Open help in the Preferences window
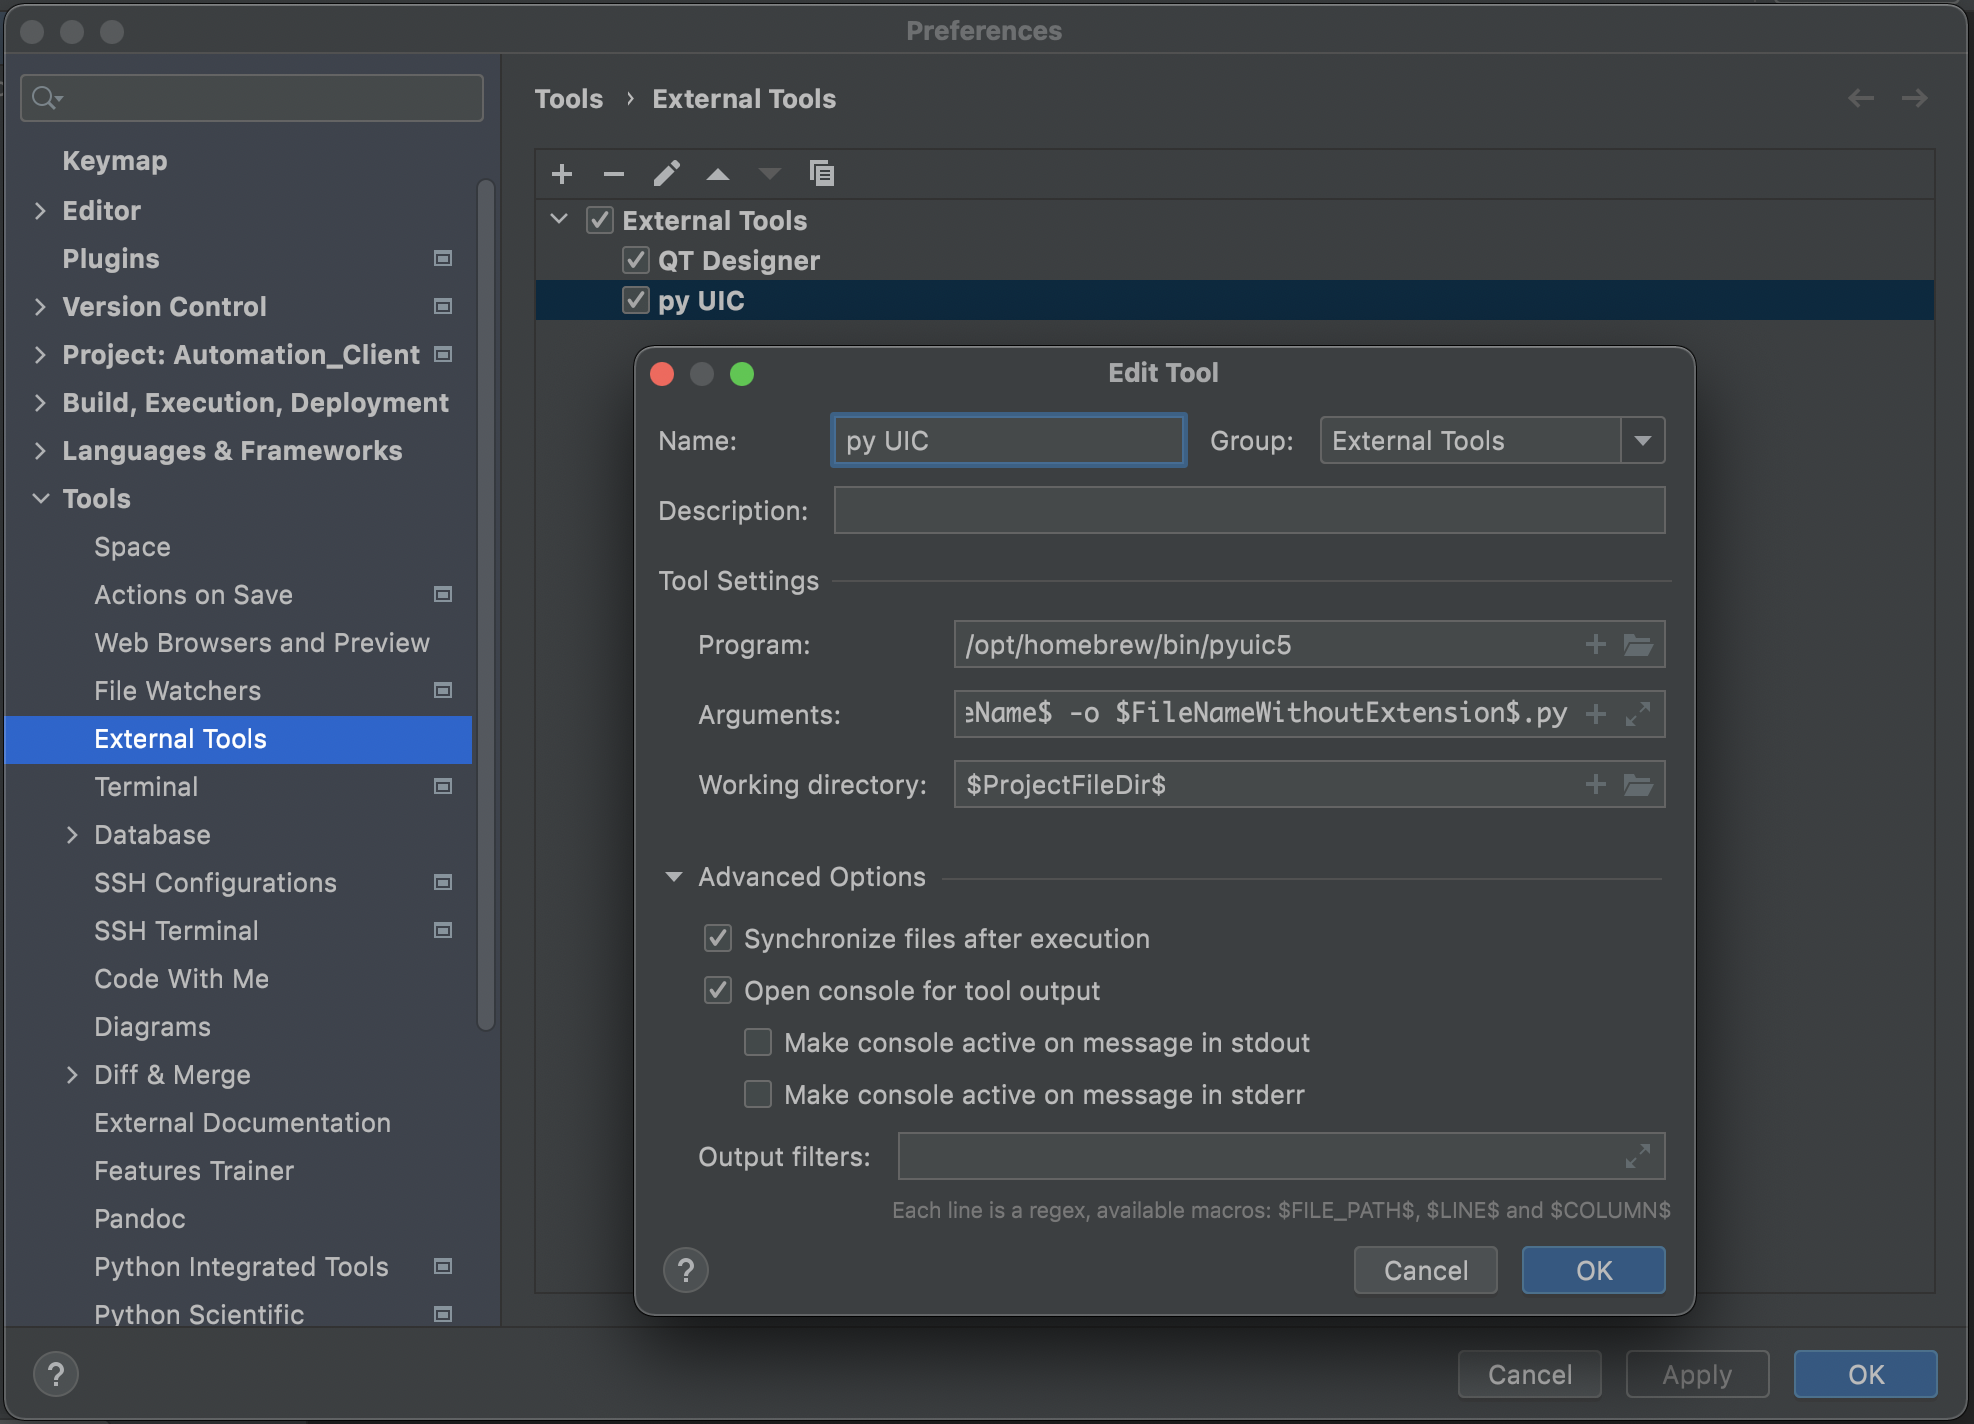Viewport: 1974px width, 1424px height. (56, 1374)
